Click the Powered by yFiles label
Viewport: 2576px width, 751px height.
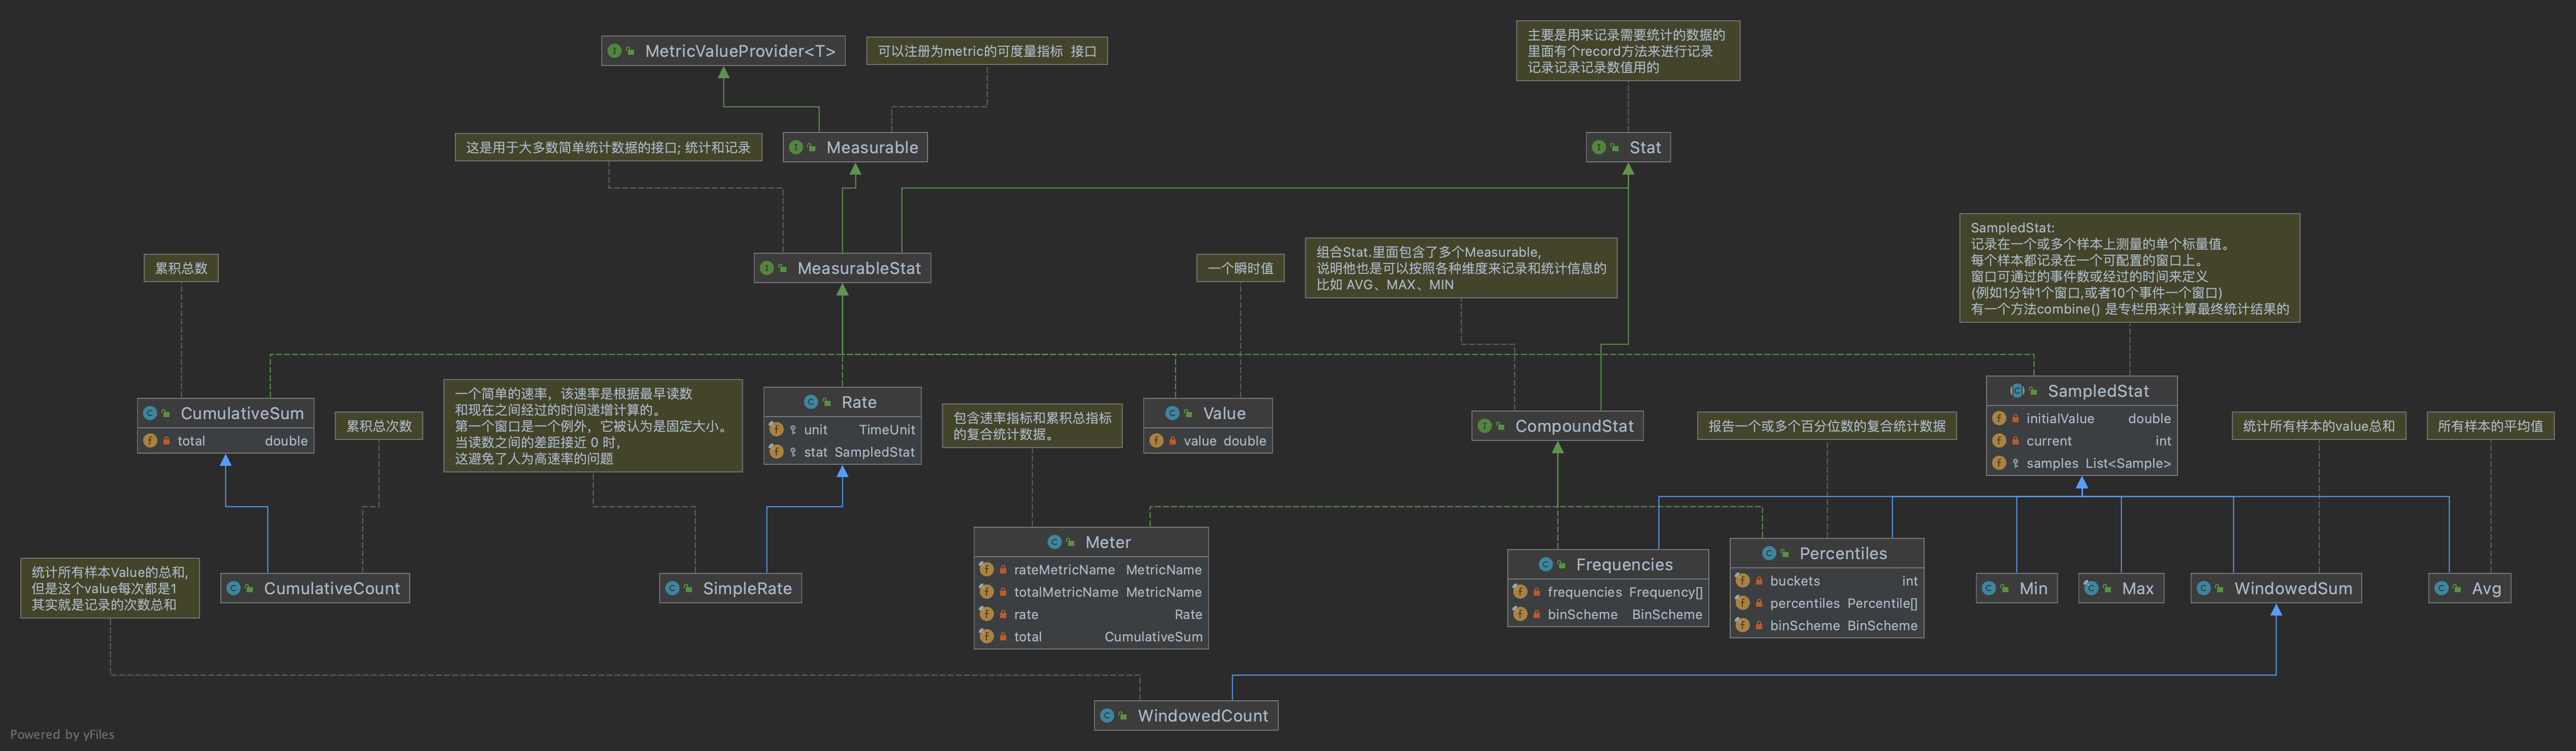(x=62, y=735)
